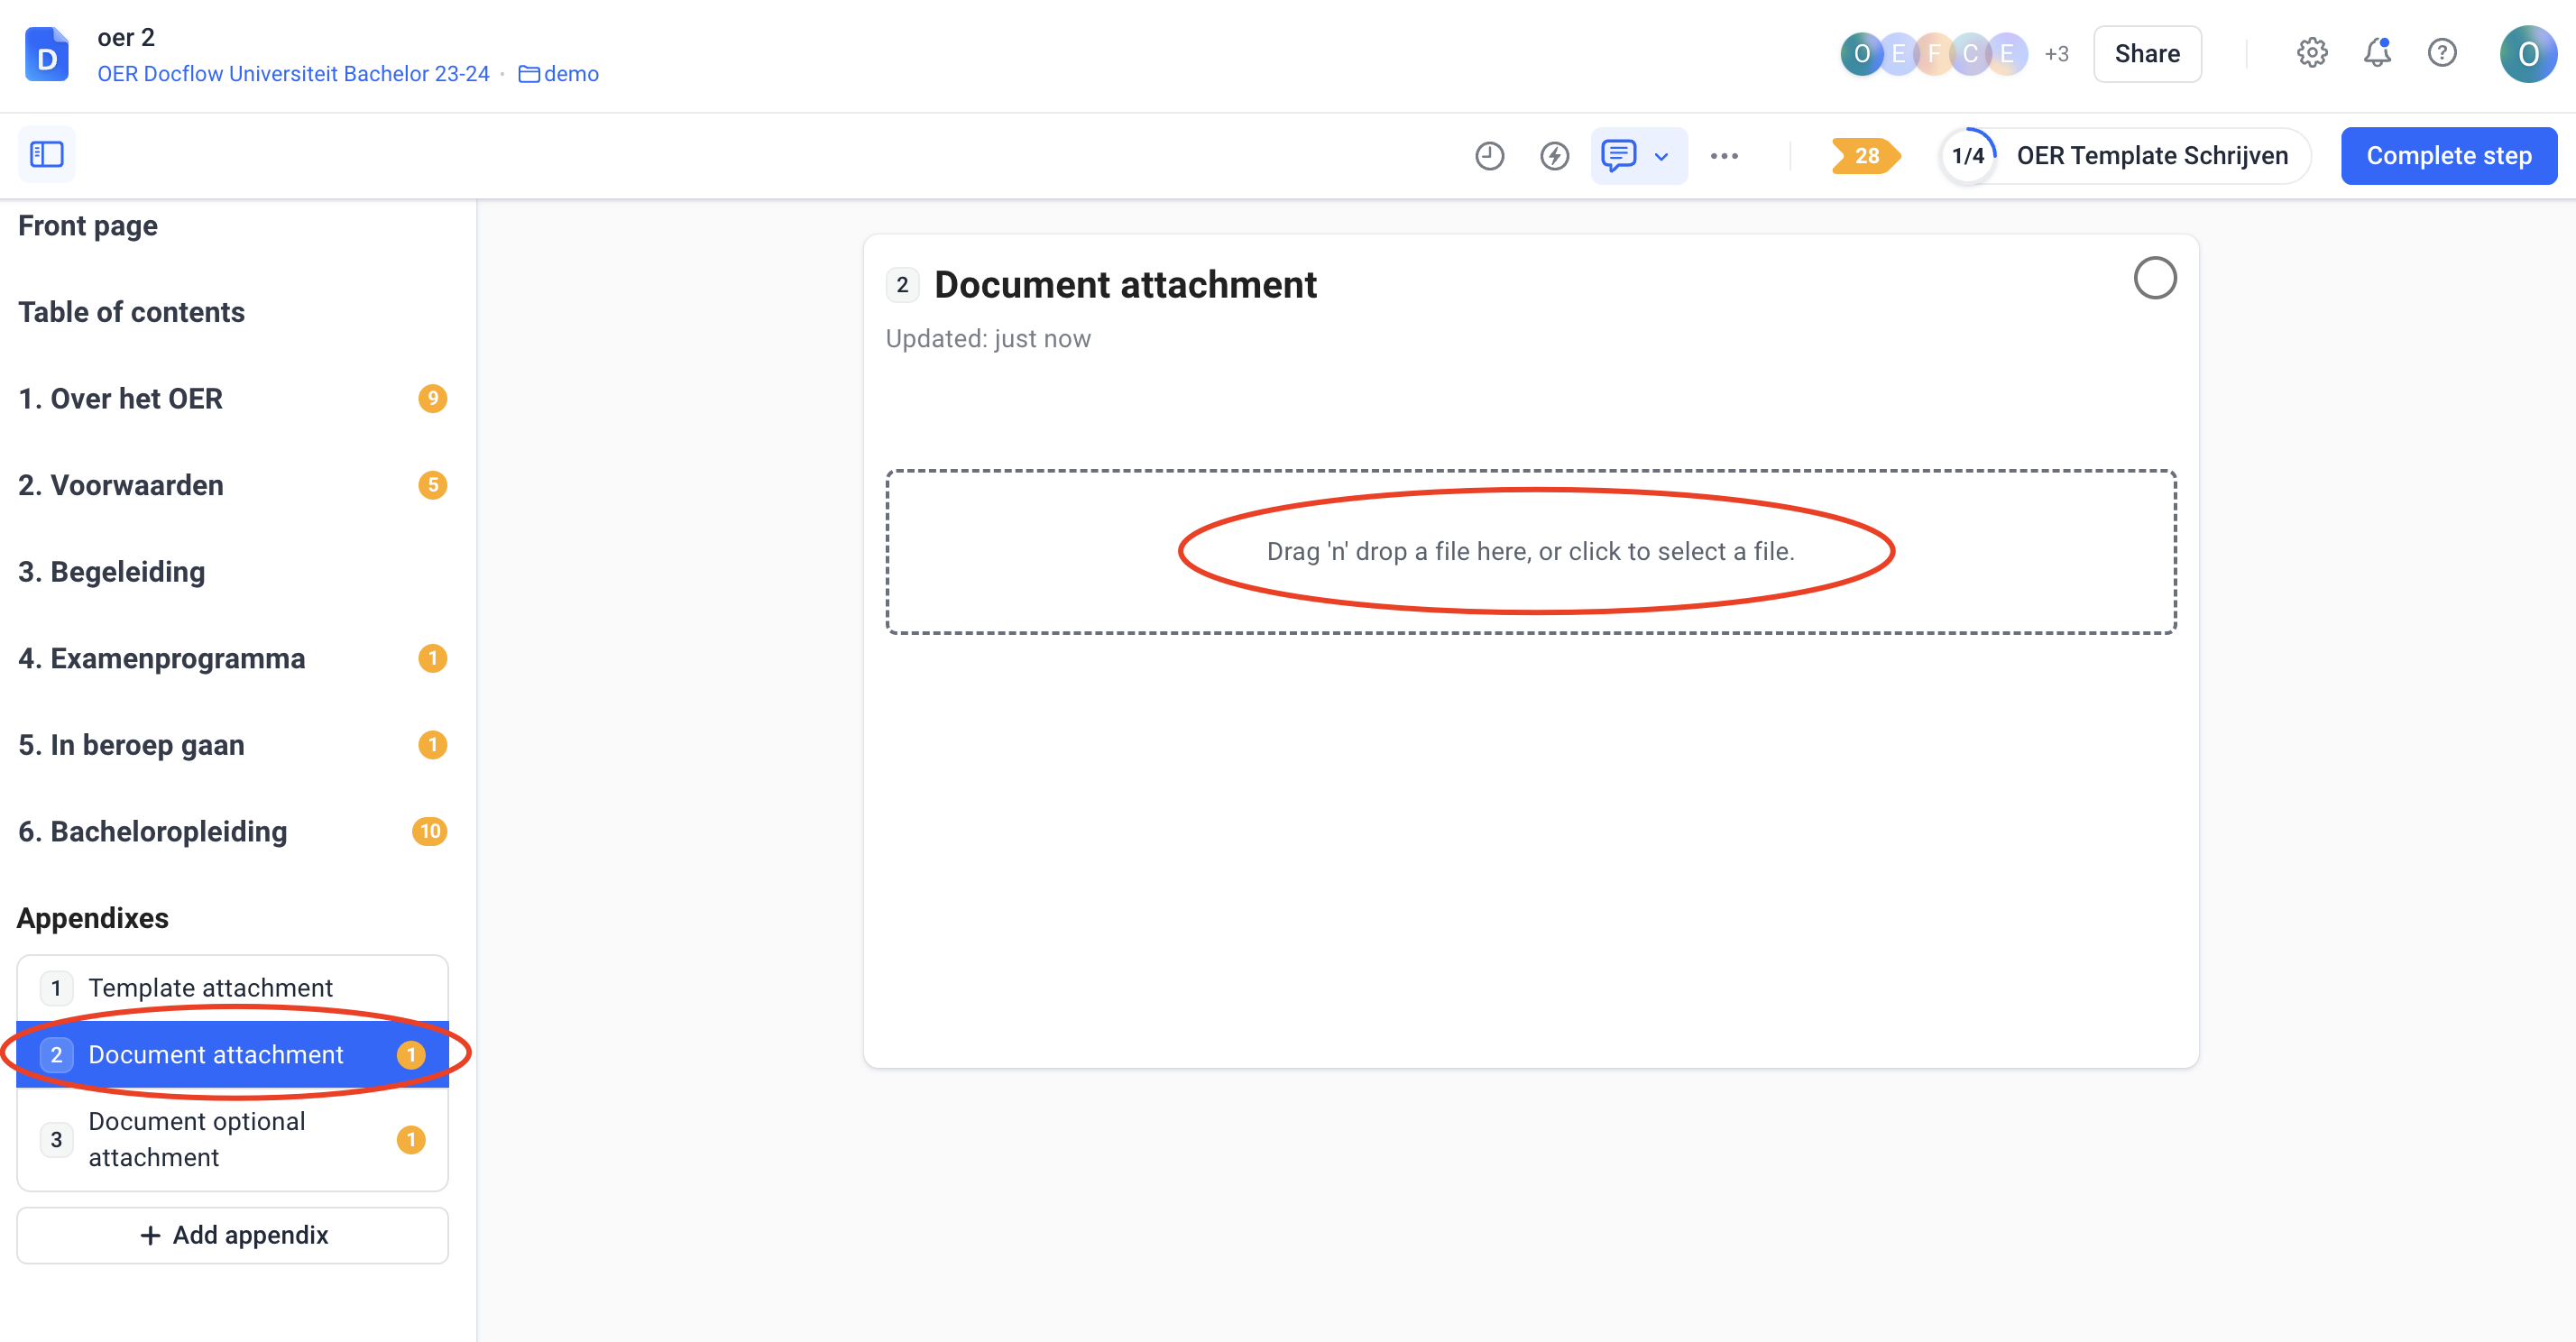Open the comments speech bubble icon
Viewport: 2576px width, 1342px height.
tap(1618, 155)
